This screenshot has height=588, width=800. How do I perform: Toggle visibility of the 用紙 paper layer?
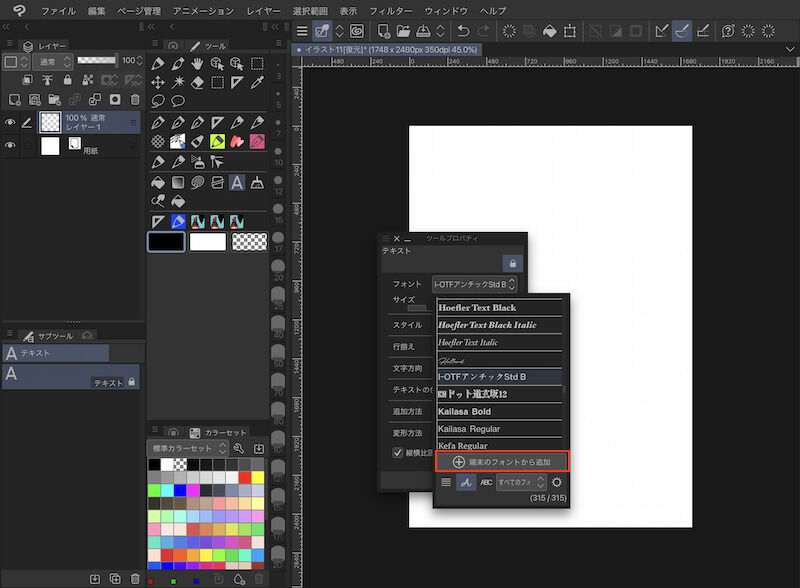10,145
